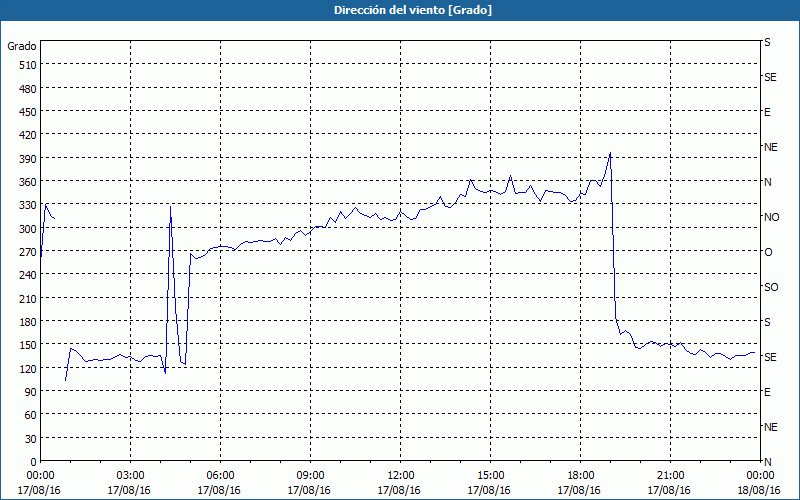The image size is (800, 500).
Task: Click the "SE" compass label level with 480
Action: pyautogui.click(x=770, y=78)
